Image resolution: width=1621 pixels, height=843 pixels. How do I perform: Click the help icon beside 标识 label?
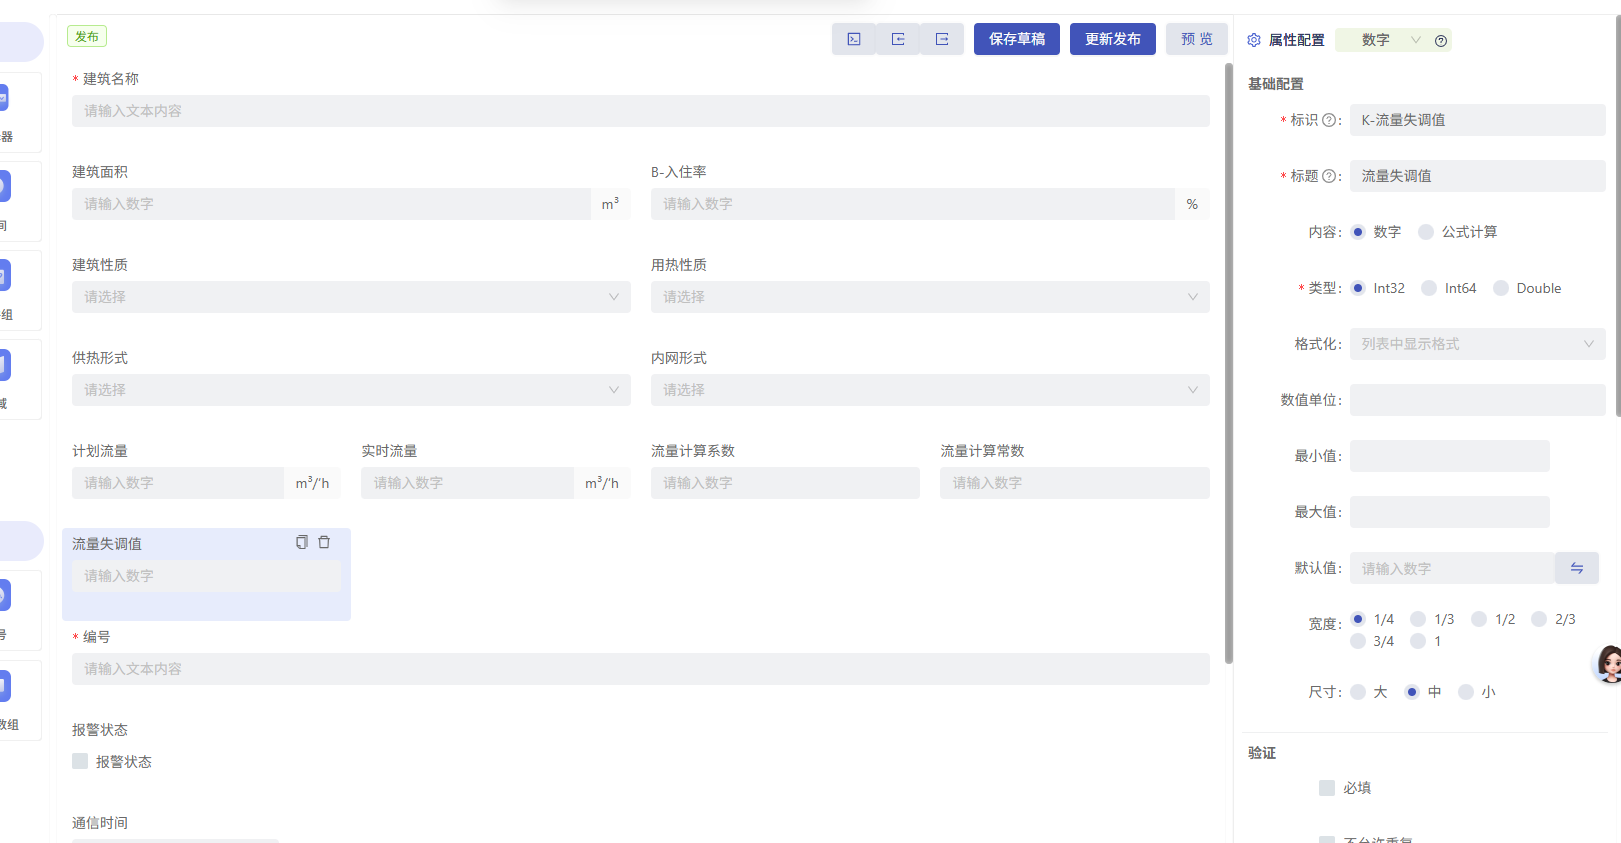point(1329,120)
